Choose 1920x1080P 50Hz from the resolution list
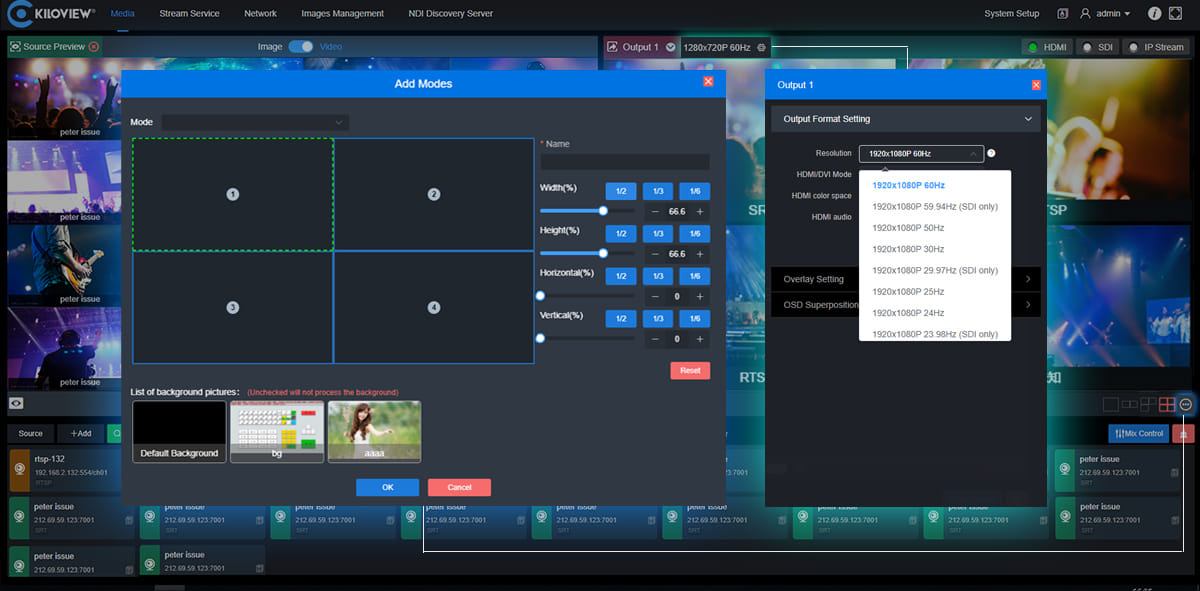Screen dimensions: 1200x591 pos(908,228)
